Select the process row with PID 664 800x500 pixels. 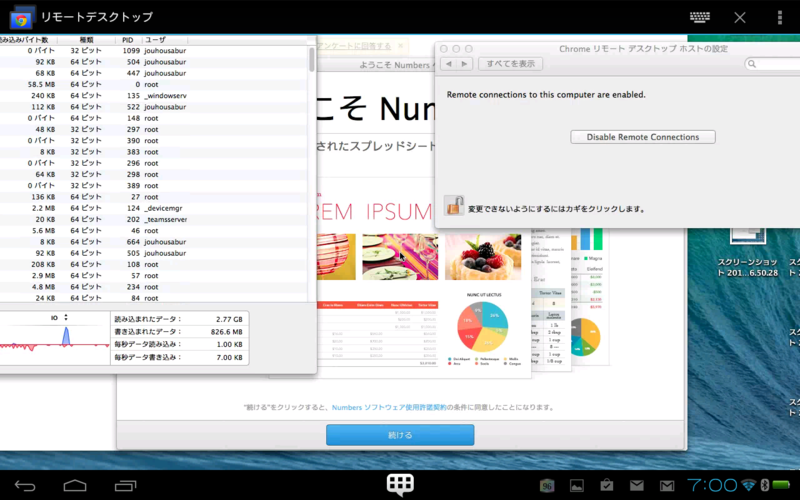click(x=154, y=241)
